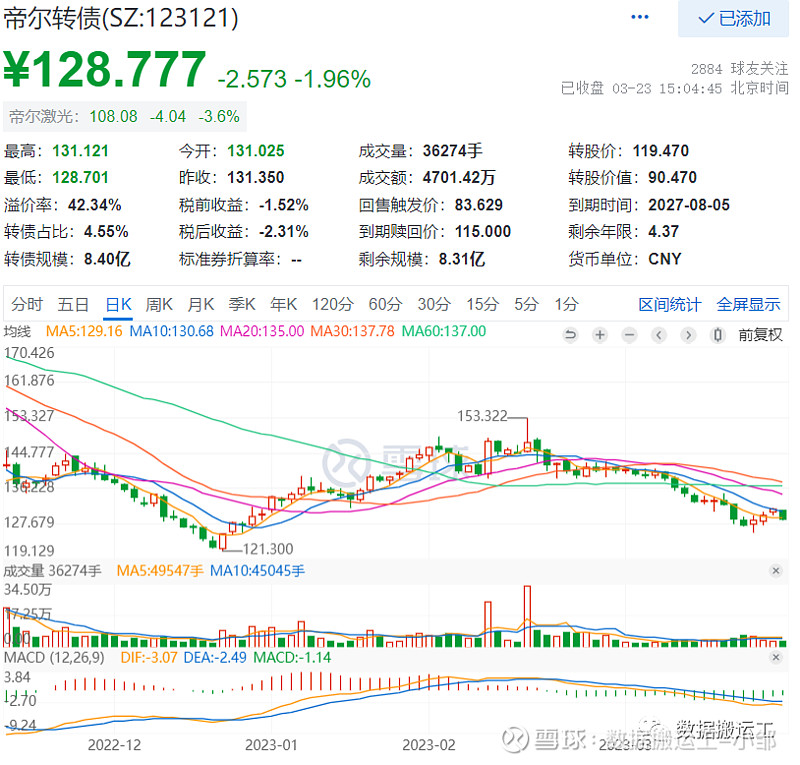Click the 转债占比 value 4.55%
The height and width of the screenshot is (765, 800).
106,232
